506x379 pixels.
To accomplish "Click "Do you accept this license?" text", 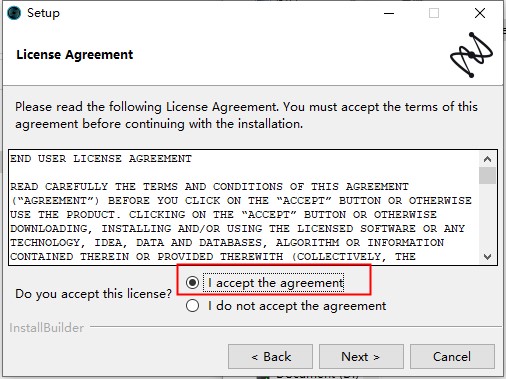I will click(x=93, y=294).
